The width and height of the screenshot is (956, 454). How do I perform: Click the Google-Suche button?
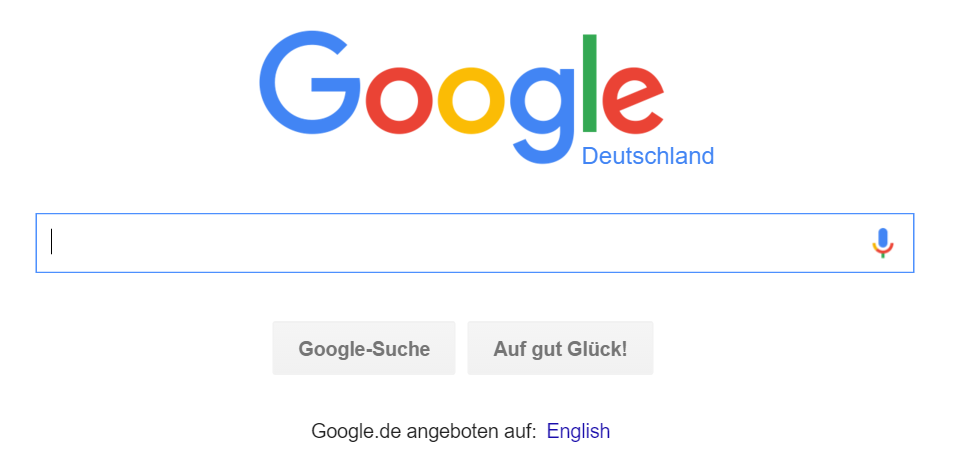364,348
